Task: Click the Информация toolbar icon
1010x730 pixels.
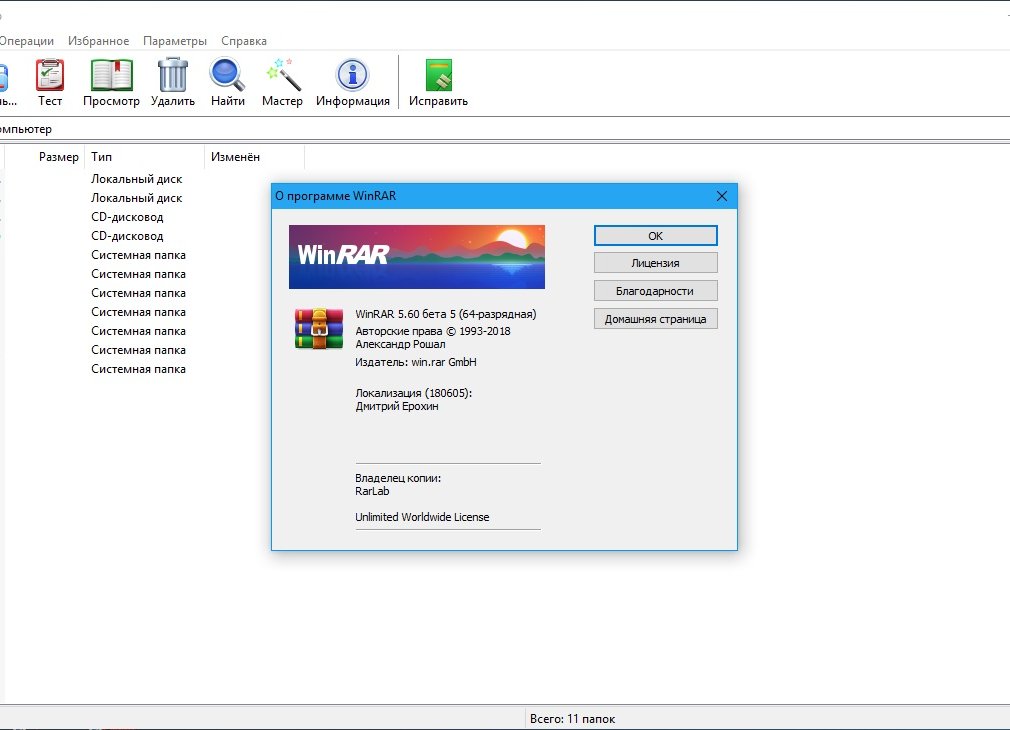Action: (352, 75)
